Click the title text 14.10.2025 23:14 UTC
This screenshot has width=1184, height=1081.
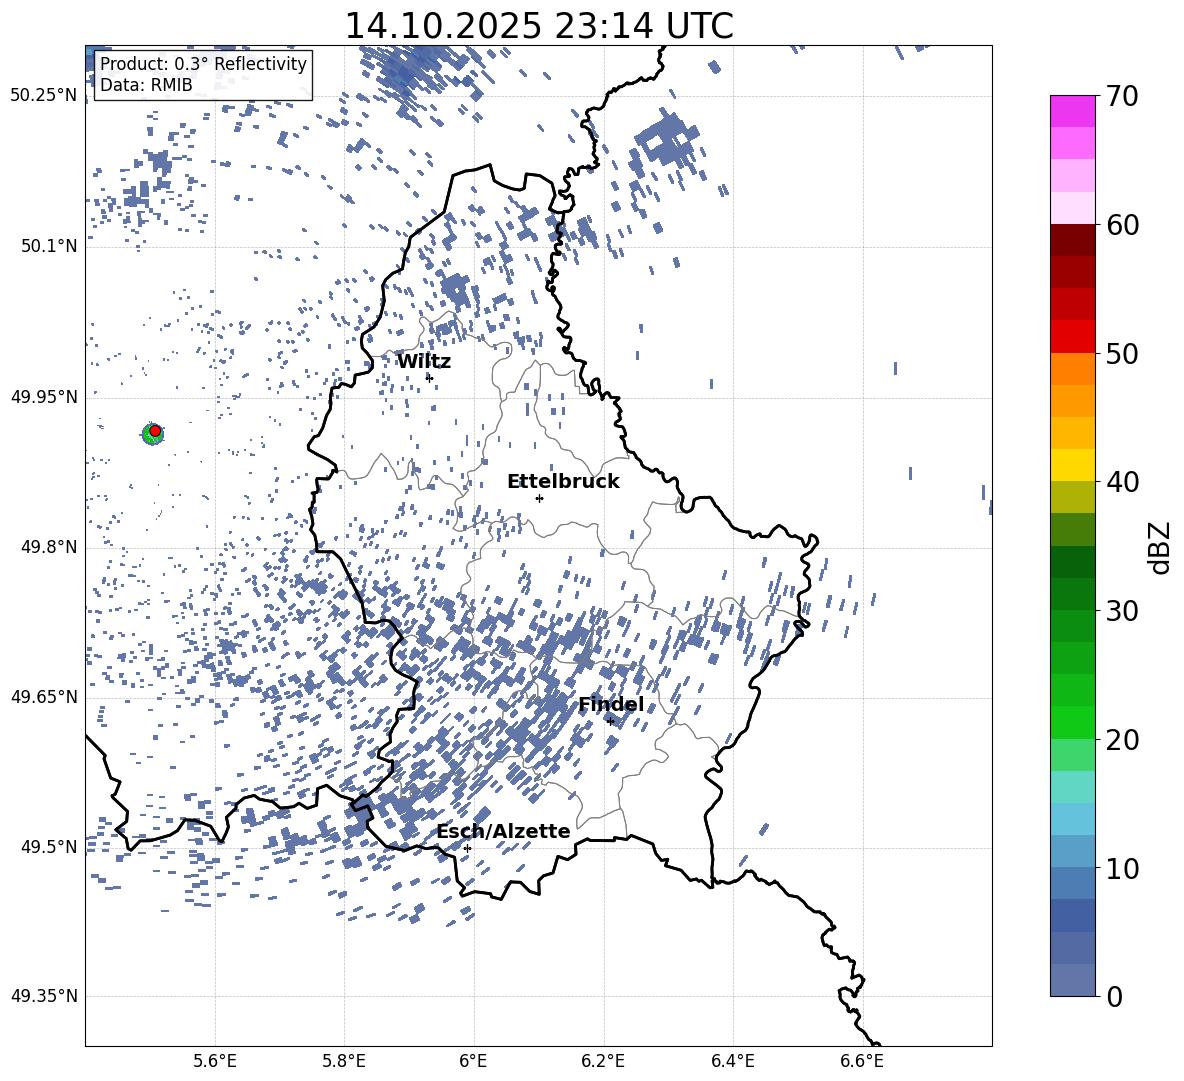click(x=538, y=26)
